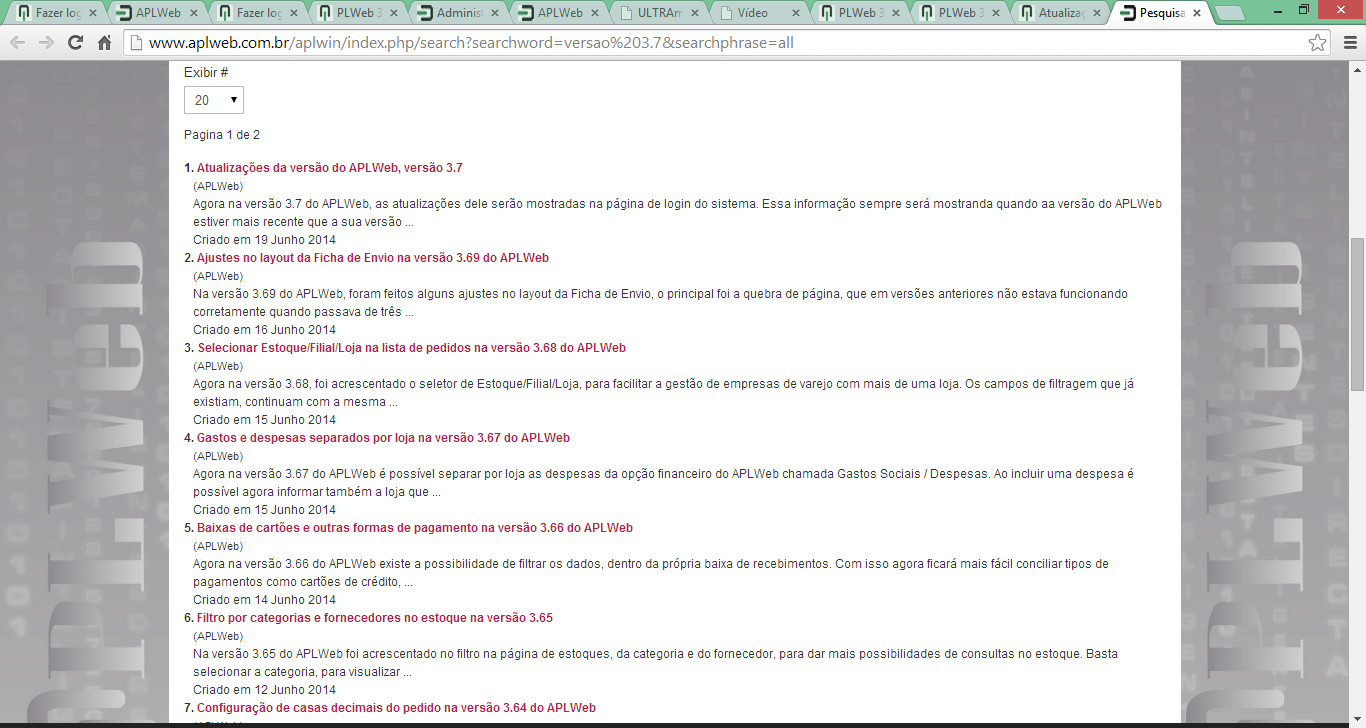Viewport: 1366px width, 728px height.
Task: Close the active Pesquisa tab
Action: 1198,13
